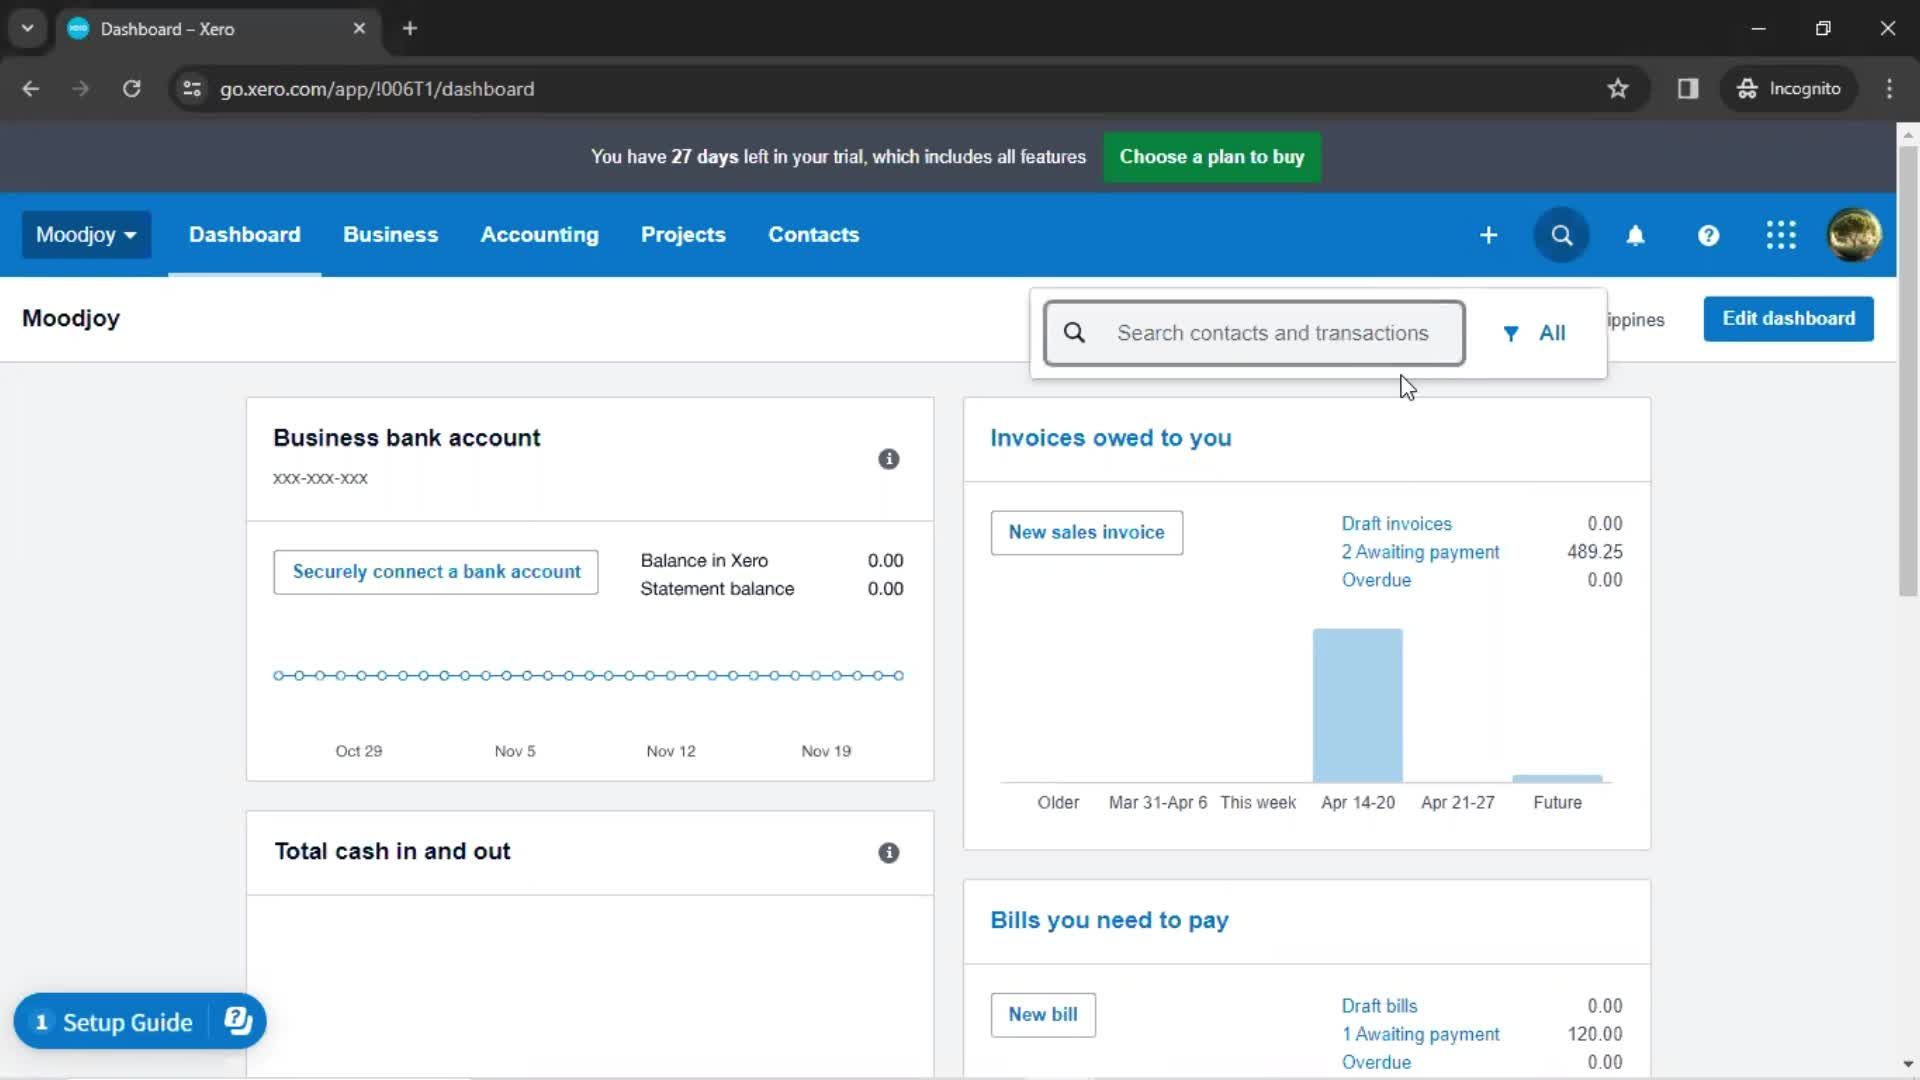1920x1080 pixels.
Task: Click the browser address bar URL
Action: [x=377, y=89]
